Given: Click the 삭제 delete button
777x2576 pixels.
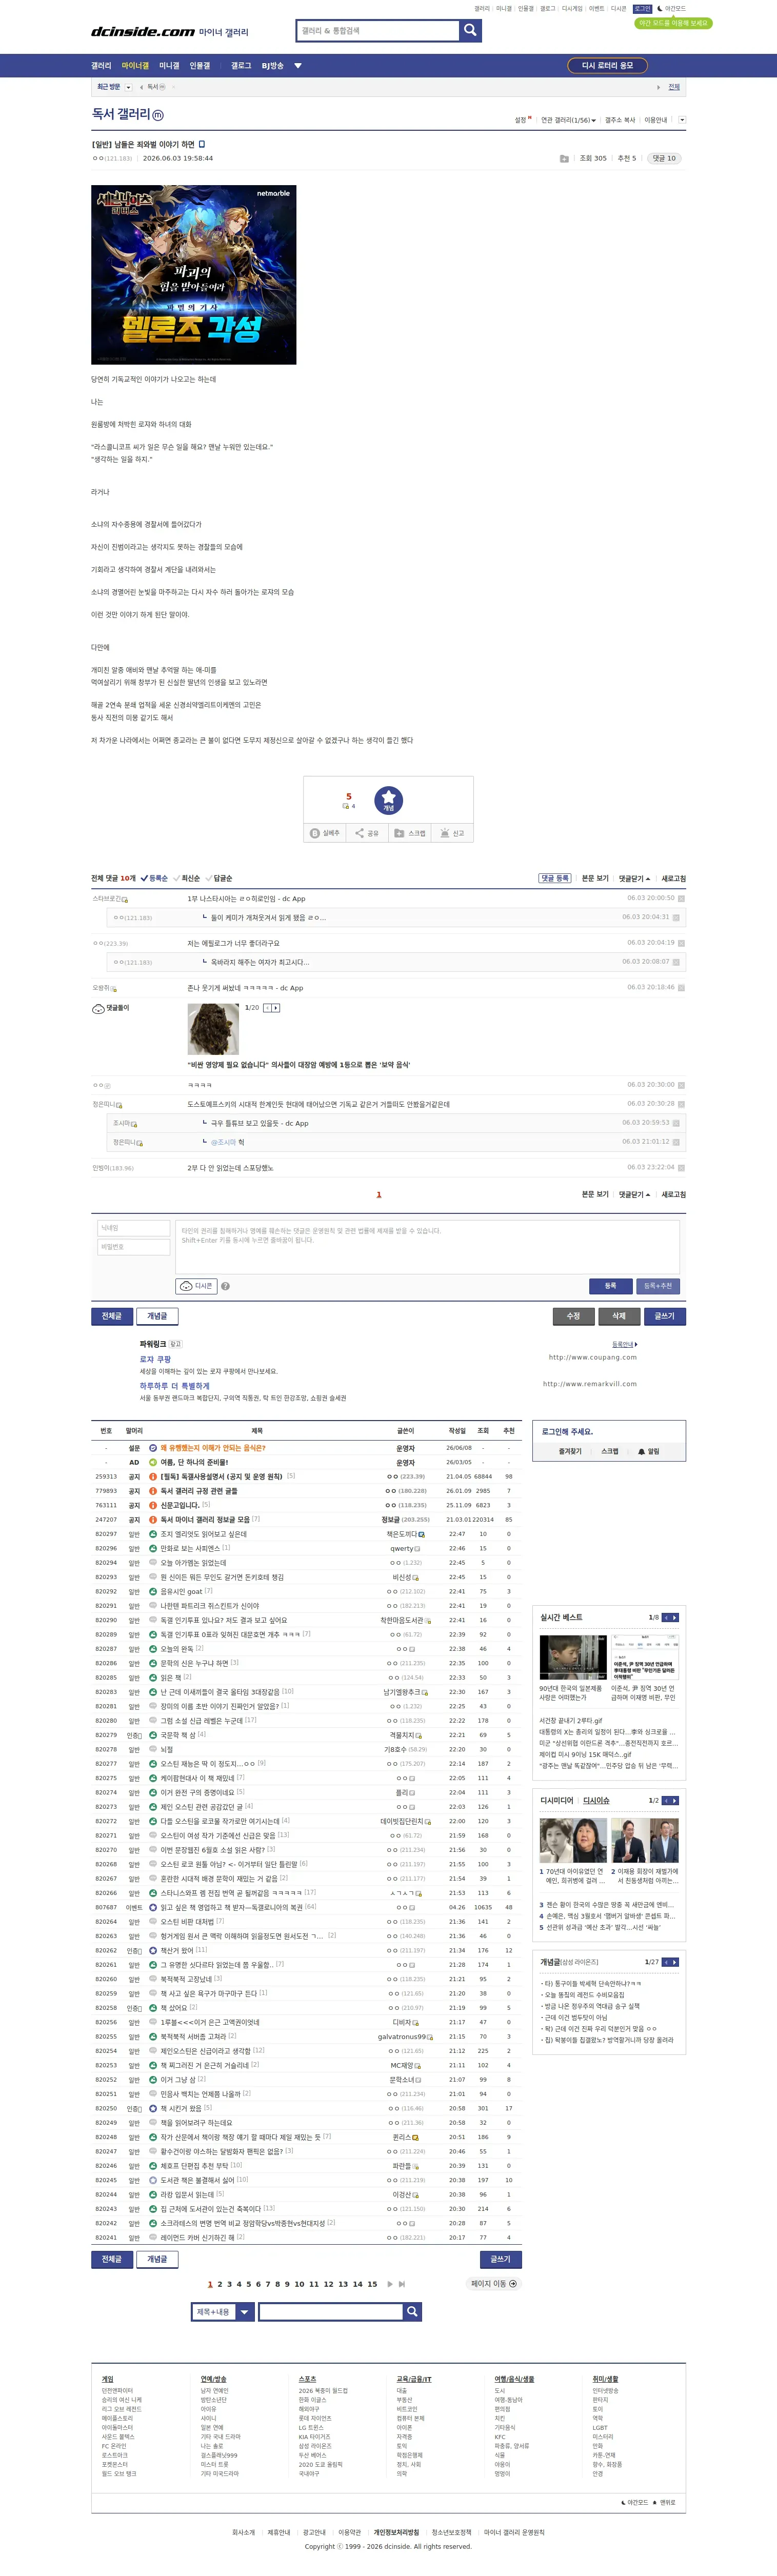Looking at the screenshot, I should point(619,1316).
